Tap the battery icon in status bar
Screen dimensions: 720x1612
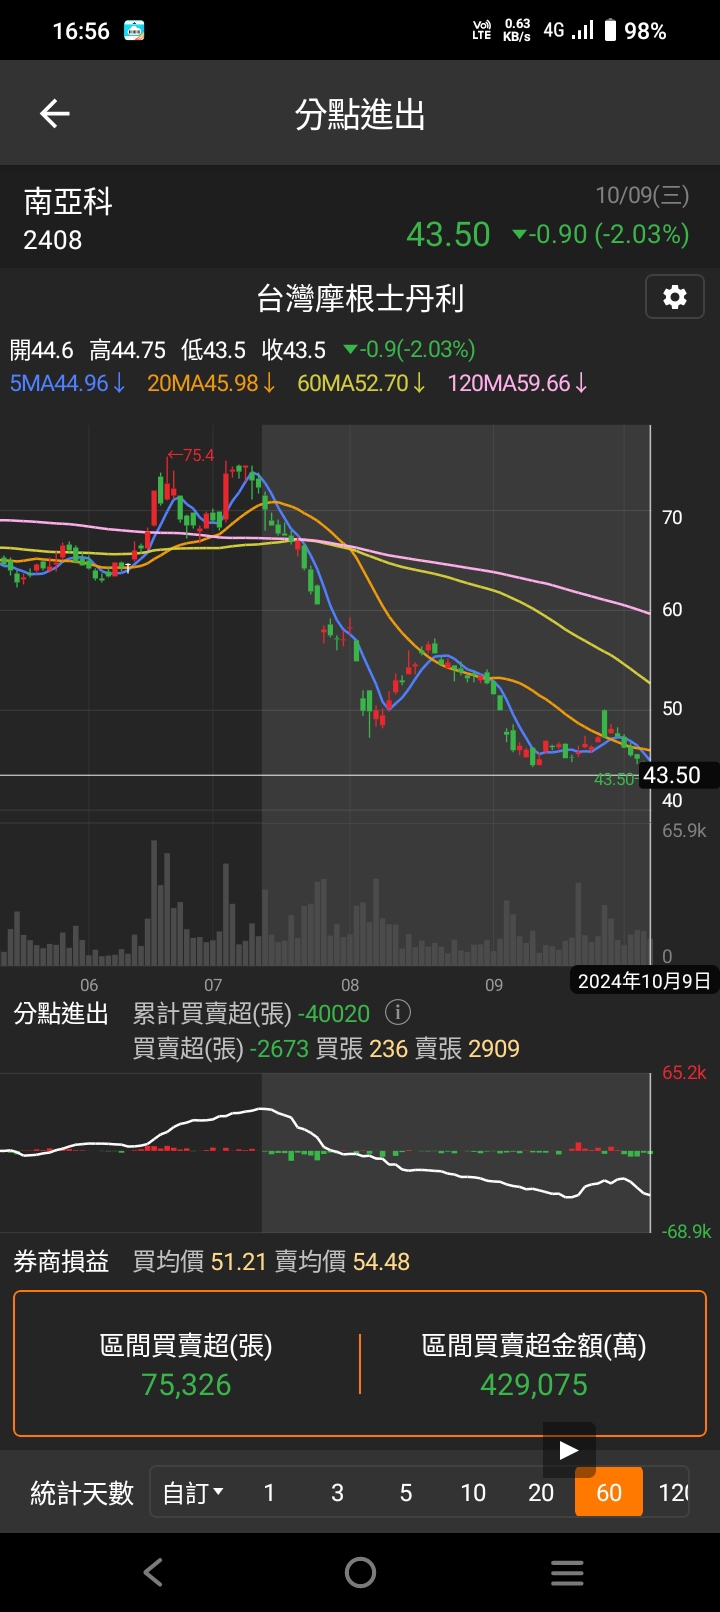610,31
